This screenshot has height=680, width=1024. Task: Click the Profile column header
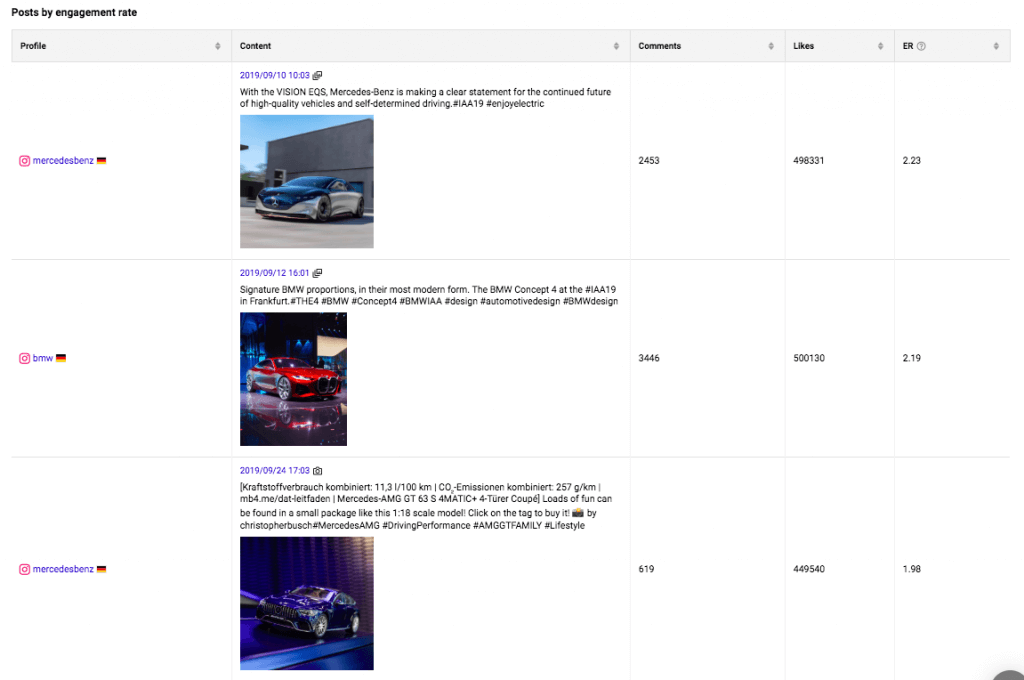121,46
